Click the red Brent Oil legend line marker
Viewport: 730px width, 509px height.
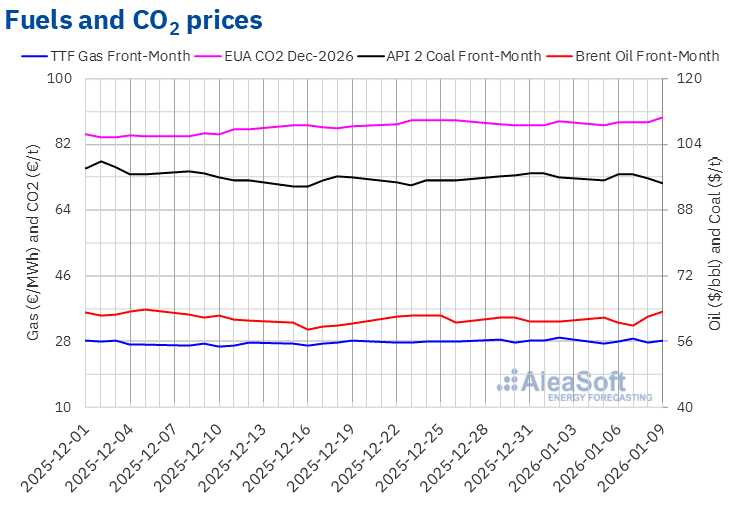558,56
